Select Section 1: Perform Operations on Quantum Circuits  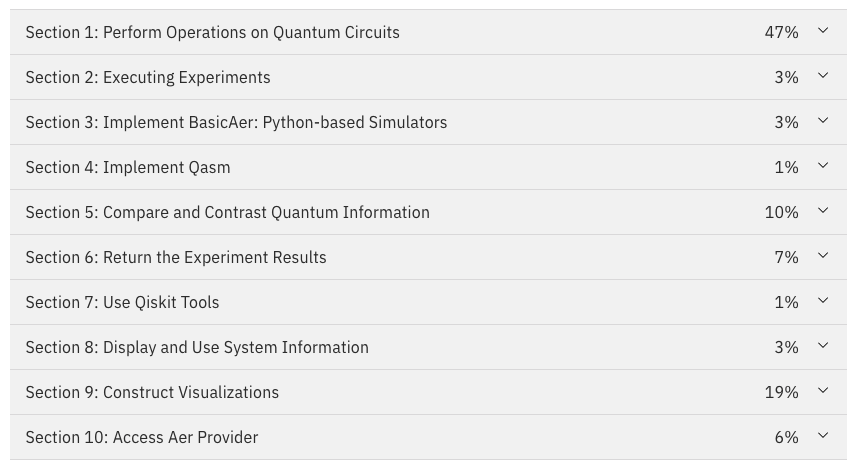coord(212,32)
